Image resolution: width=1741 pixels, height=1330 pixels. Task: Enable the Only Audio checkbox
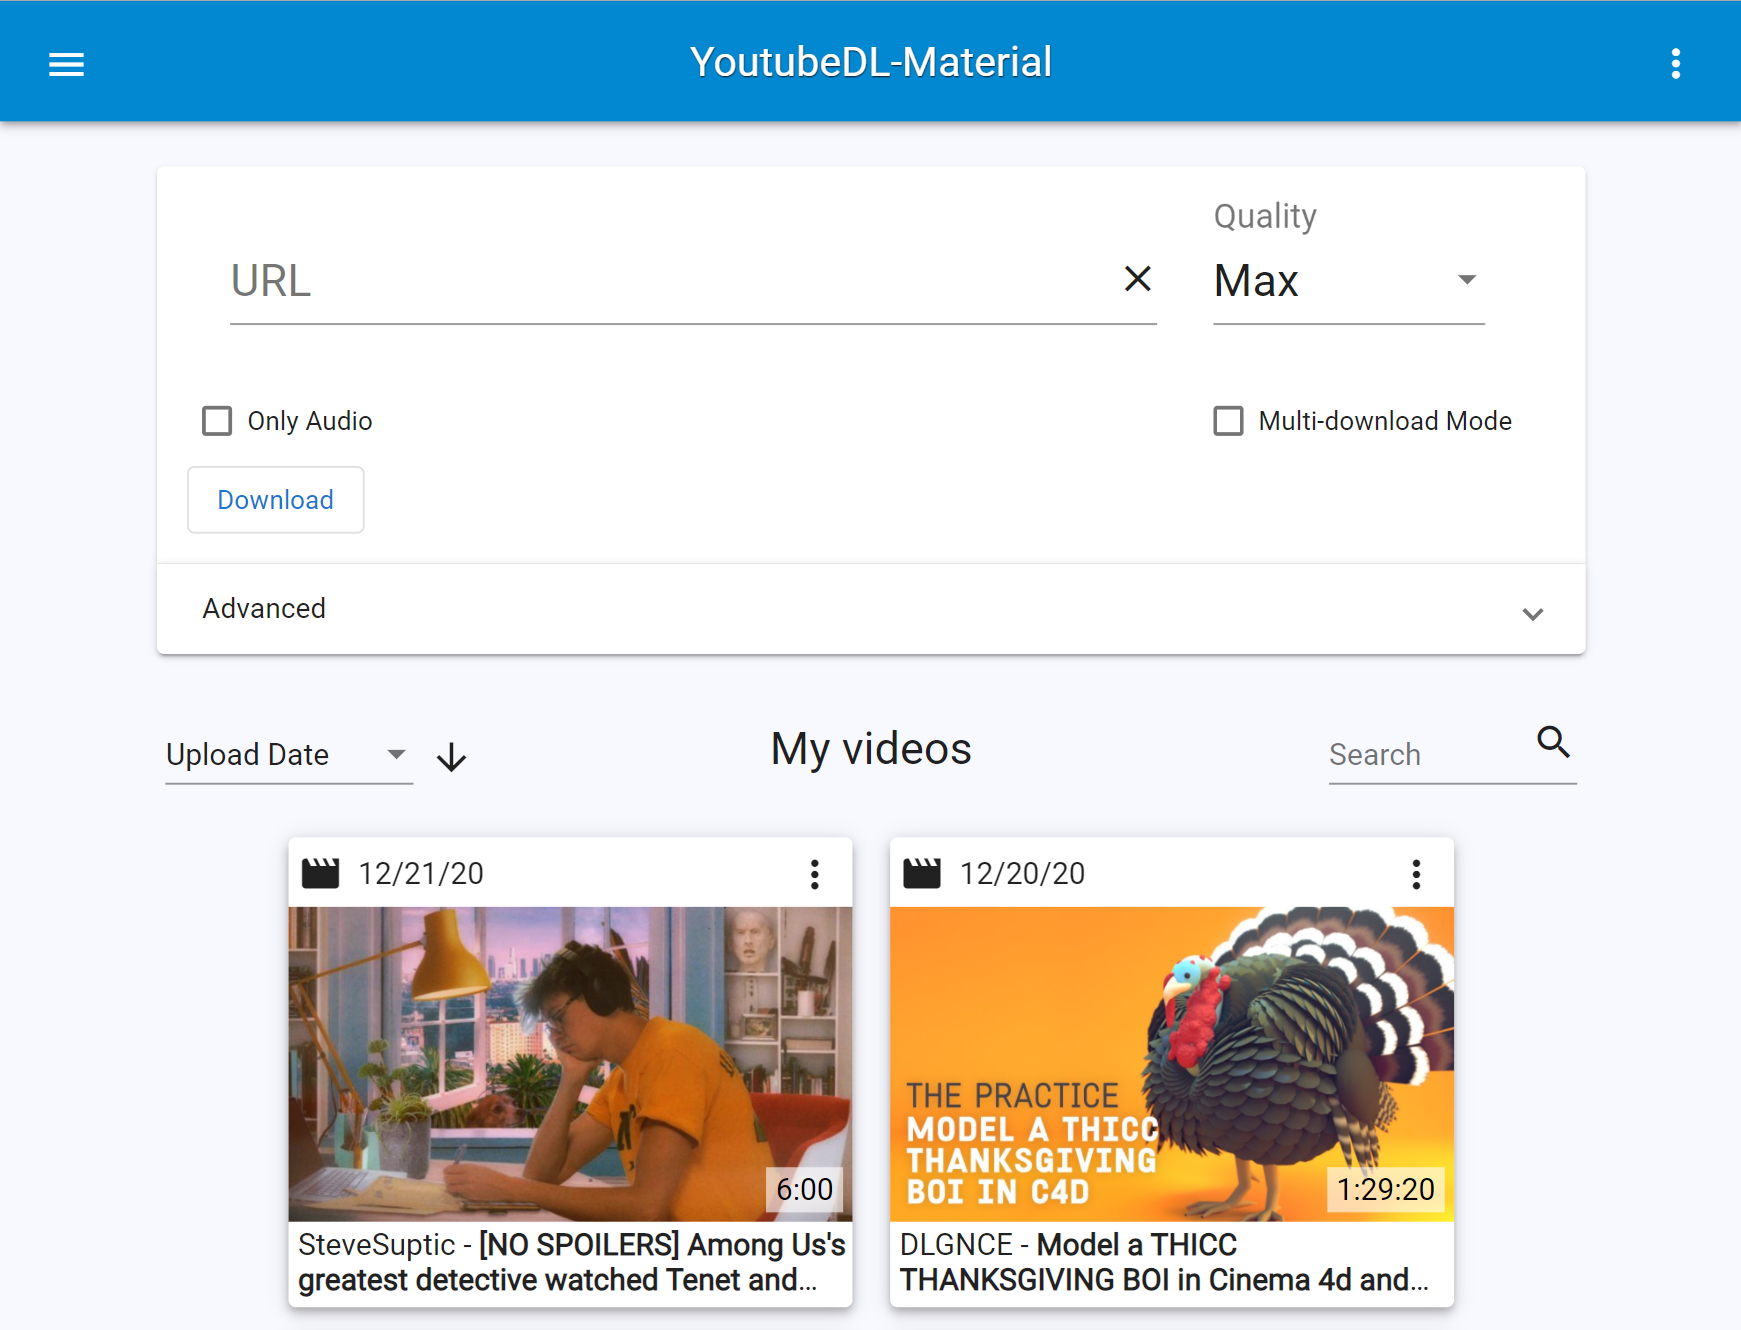coord(217,421)
